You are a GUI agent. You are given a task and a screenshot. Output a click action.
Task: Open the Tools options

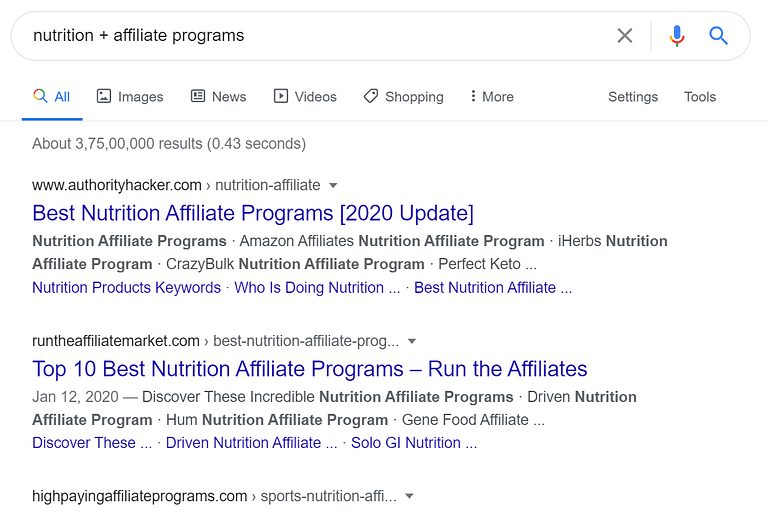[x=700, y=97]
